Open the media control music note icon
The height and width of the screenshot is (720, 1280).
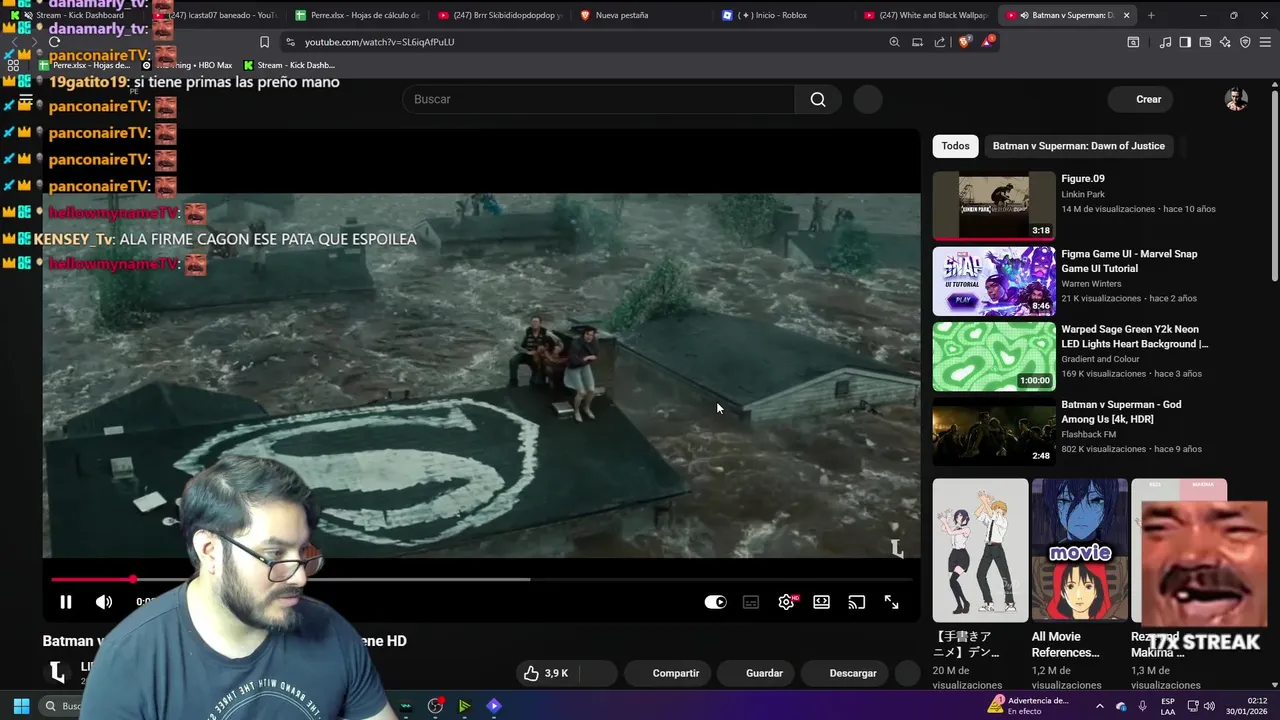coord(1165,42)
